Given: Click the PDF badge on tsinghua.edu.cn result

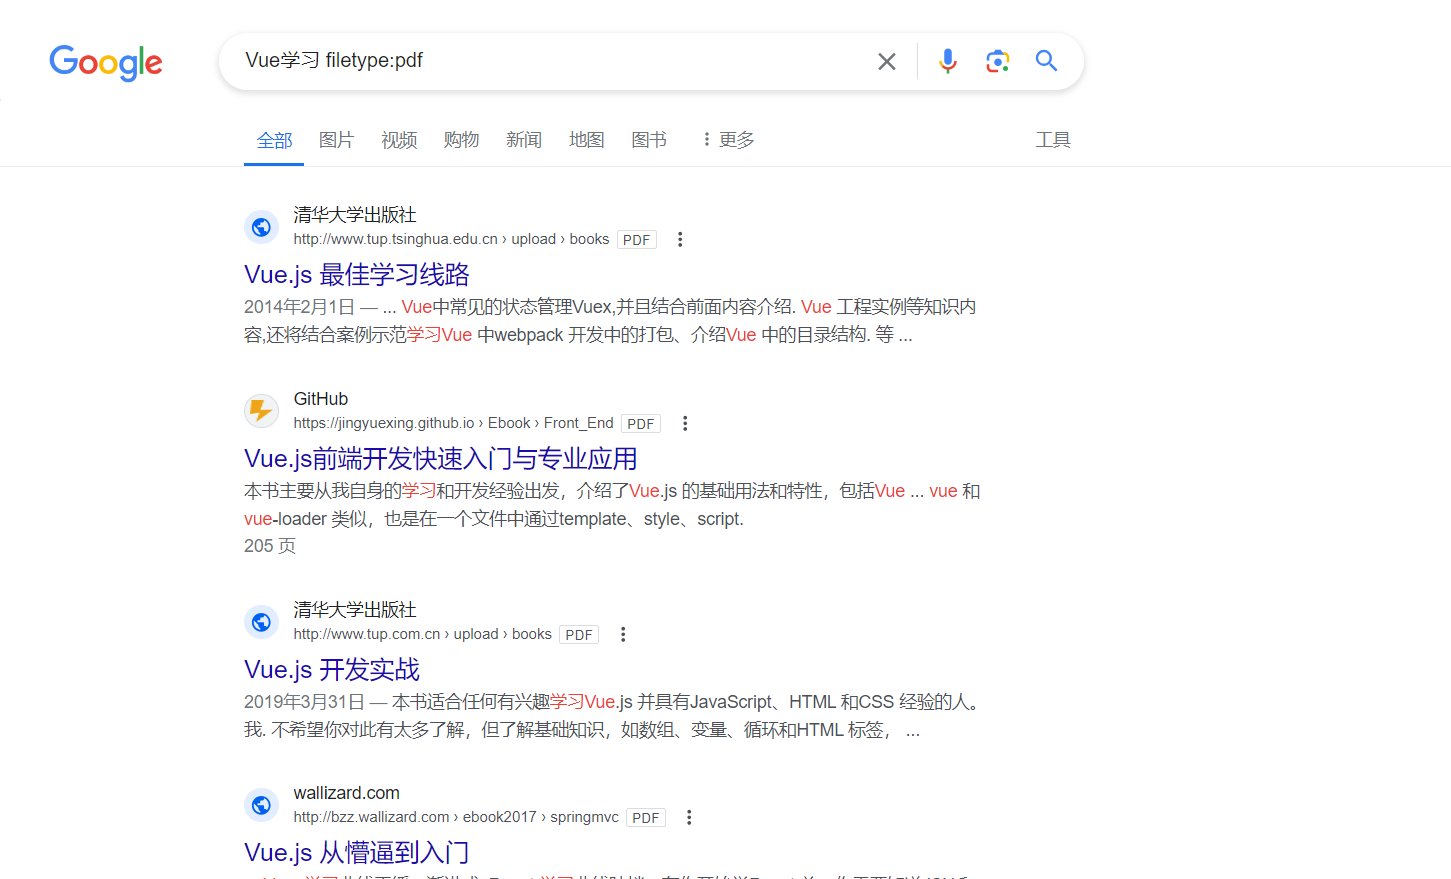Looking at the screenshot, I should [x=637, y=240].
